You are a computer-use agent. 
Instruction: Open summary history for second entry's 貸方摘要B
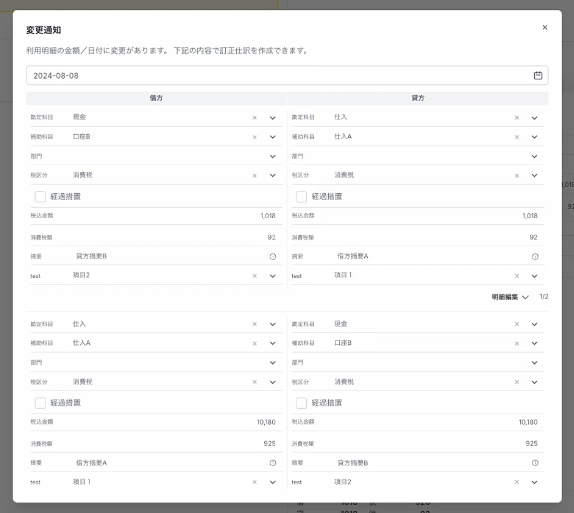(x=535, y=463)
